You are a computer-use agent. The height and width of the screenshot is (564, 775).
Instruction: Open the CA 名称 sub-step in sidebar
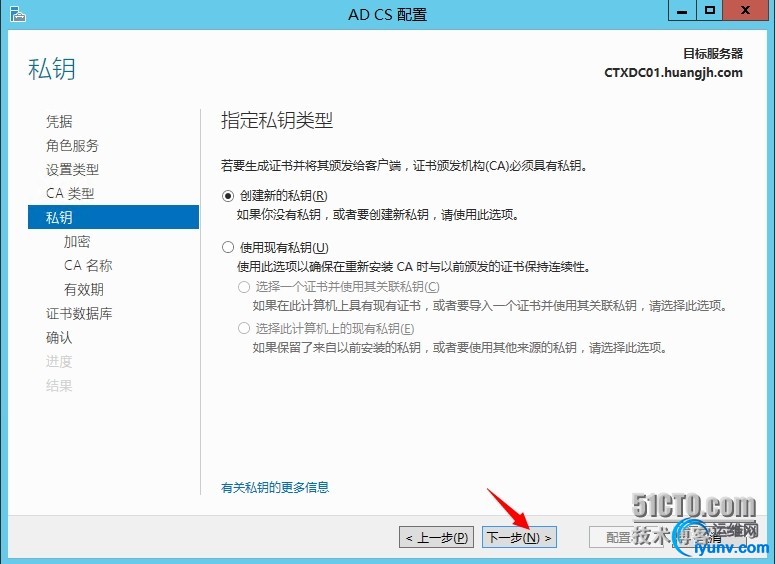[x=88, y=265]
